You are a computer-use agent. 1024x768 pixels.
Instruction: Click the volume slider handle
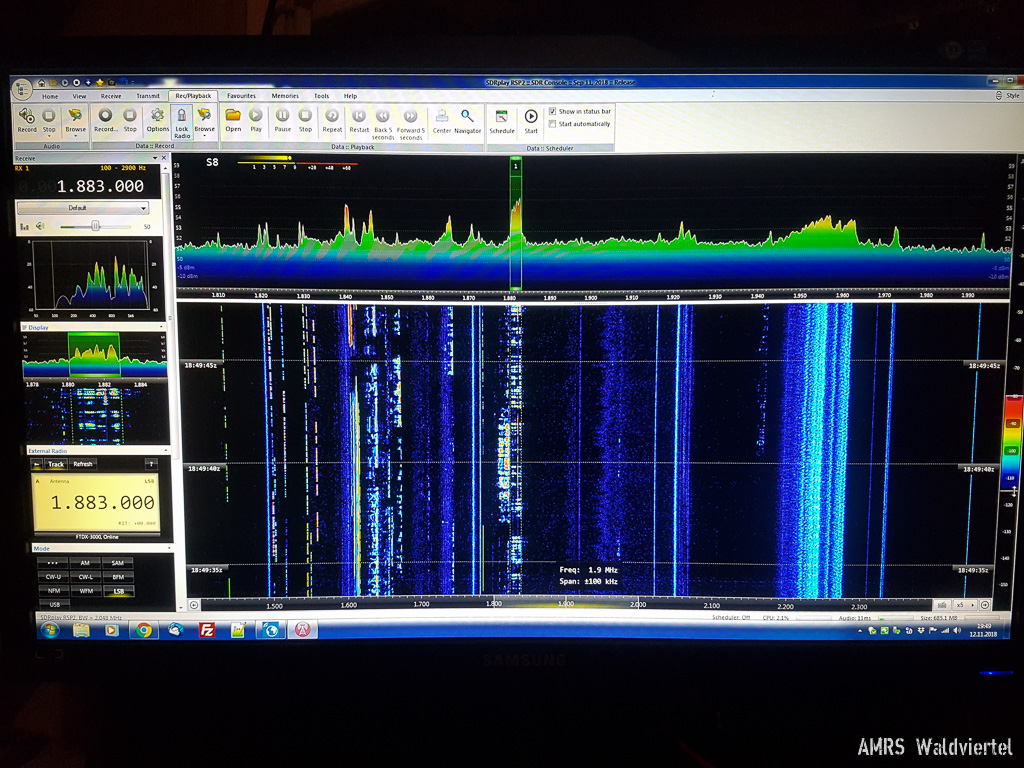coord(96,226)
